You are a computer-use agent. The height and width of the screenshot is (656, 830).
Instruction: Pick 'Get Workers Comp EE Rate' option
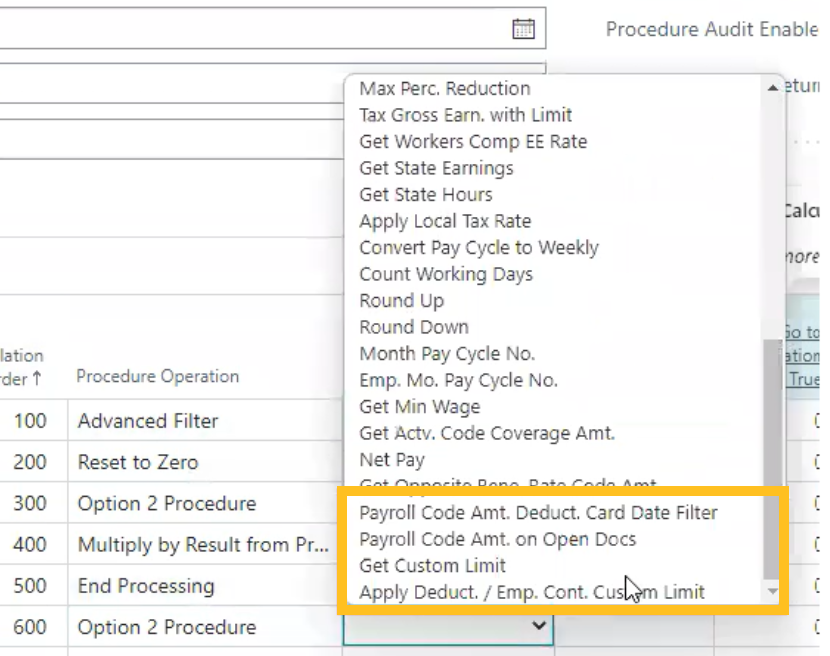473,142
